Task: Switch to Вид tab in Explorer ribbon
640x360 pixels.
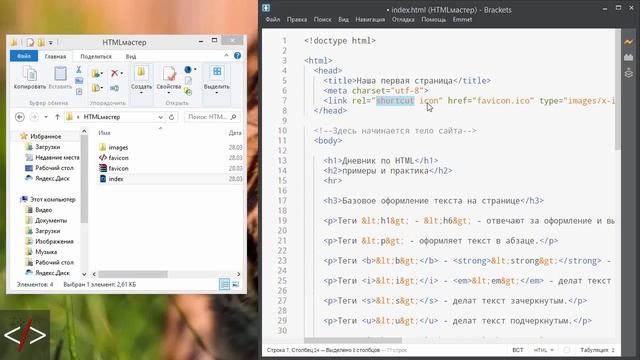Action: coord(131,56)
